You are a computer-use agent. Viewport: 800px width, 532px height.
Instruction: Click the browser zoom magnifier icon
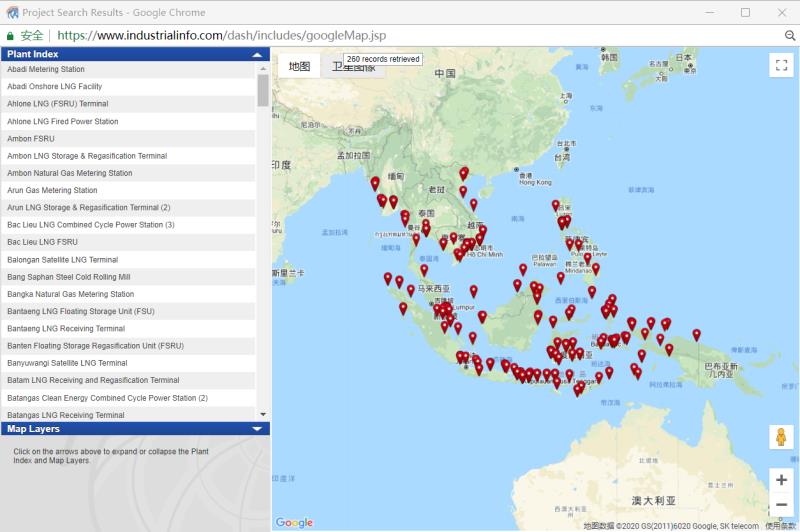(789, 35)
